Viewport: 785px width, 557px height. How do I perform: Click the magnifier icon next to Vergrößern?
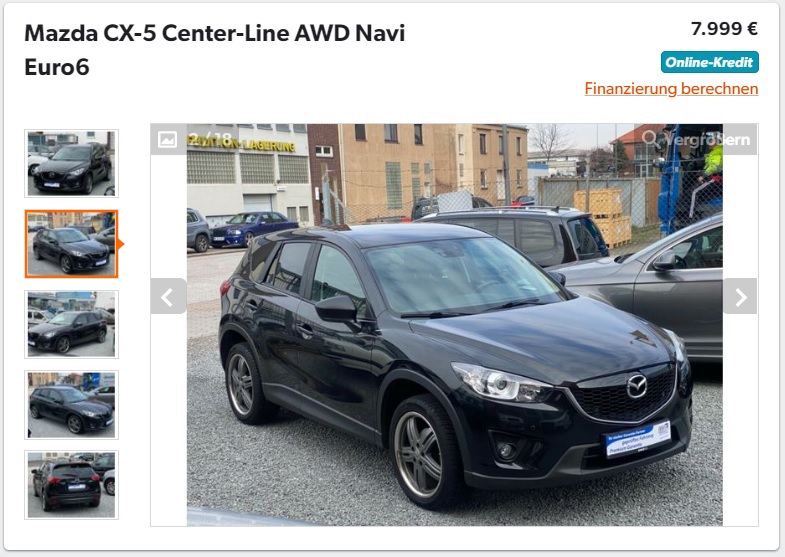tap(650, 139)
